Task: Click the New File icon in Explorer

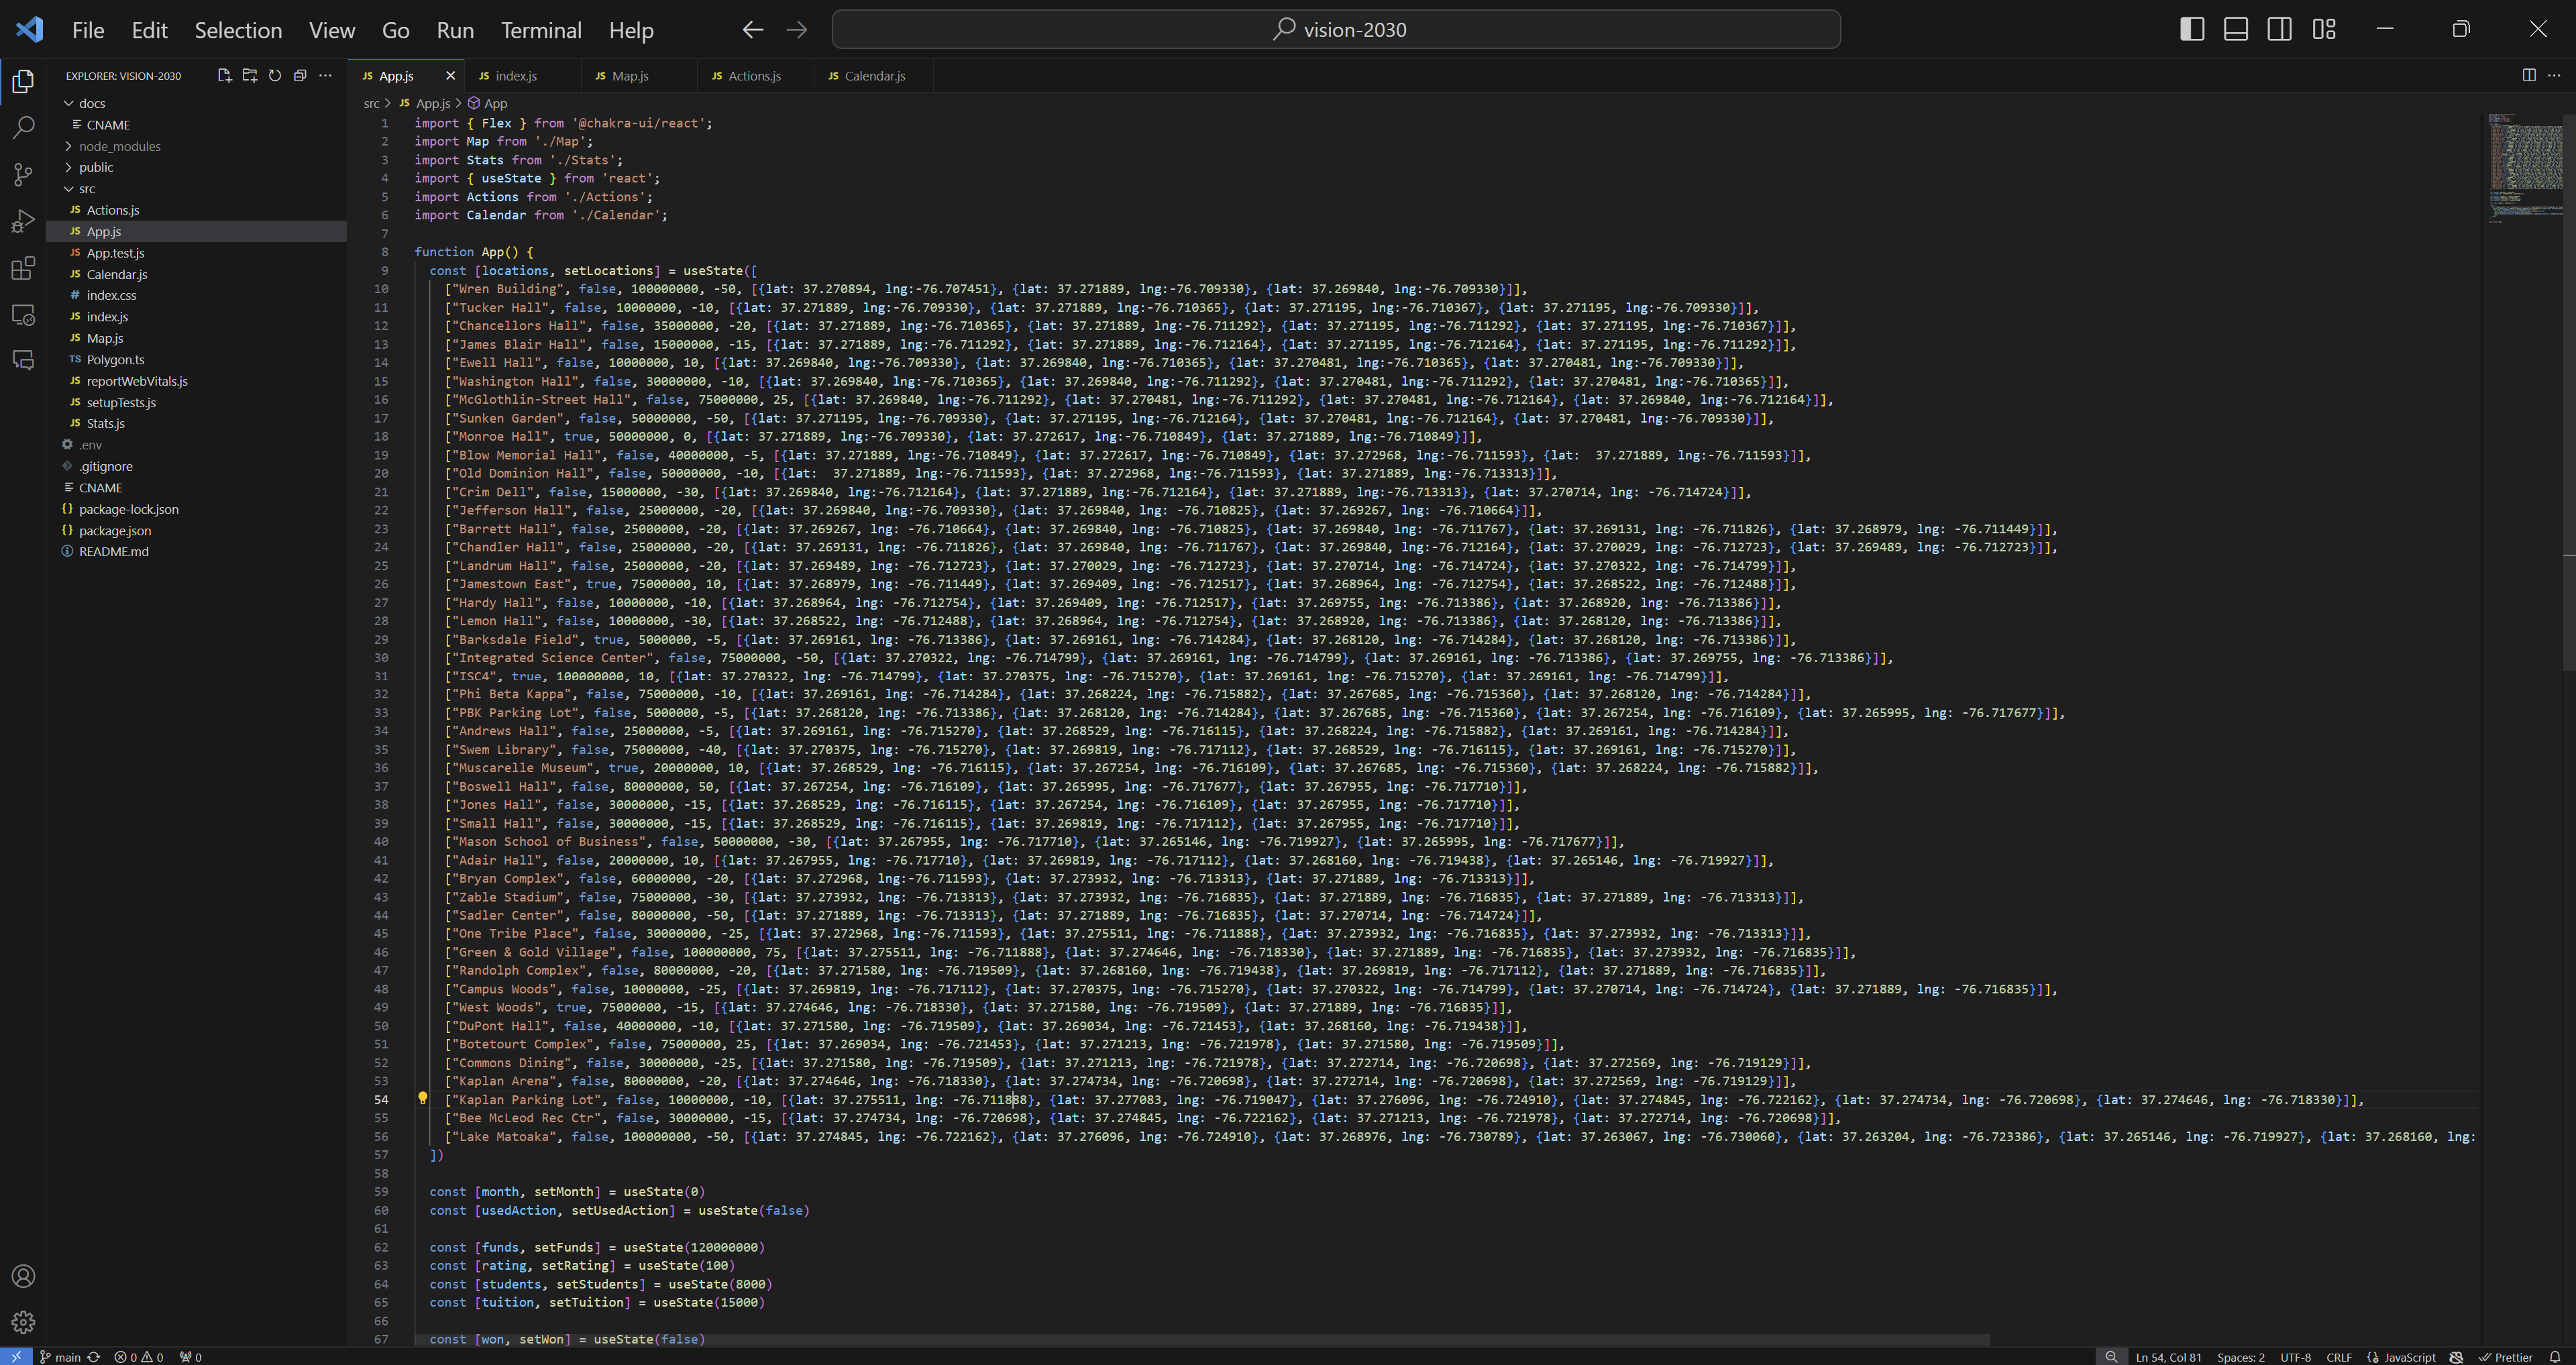Action: [x=224, y=75]
